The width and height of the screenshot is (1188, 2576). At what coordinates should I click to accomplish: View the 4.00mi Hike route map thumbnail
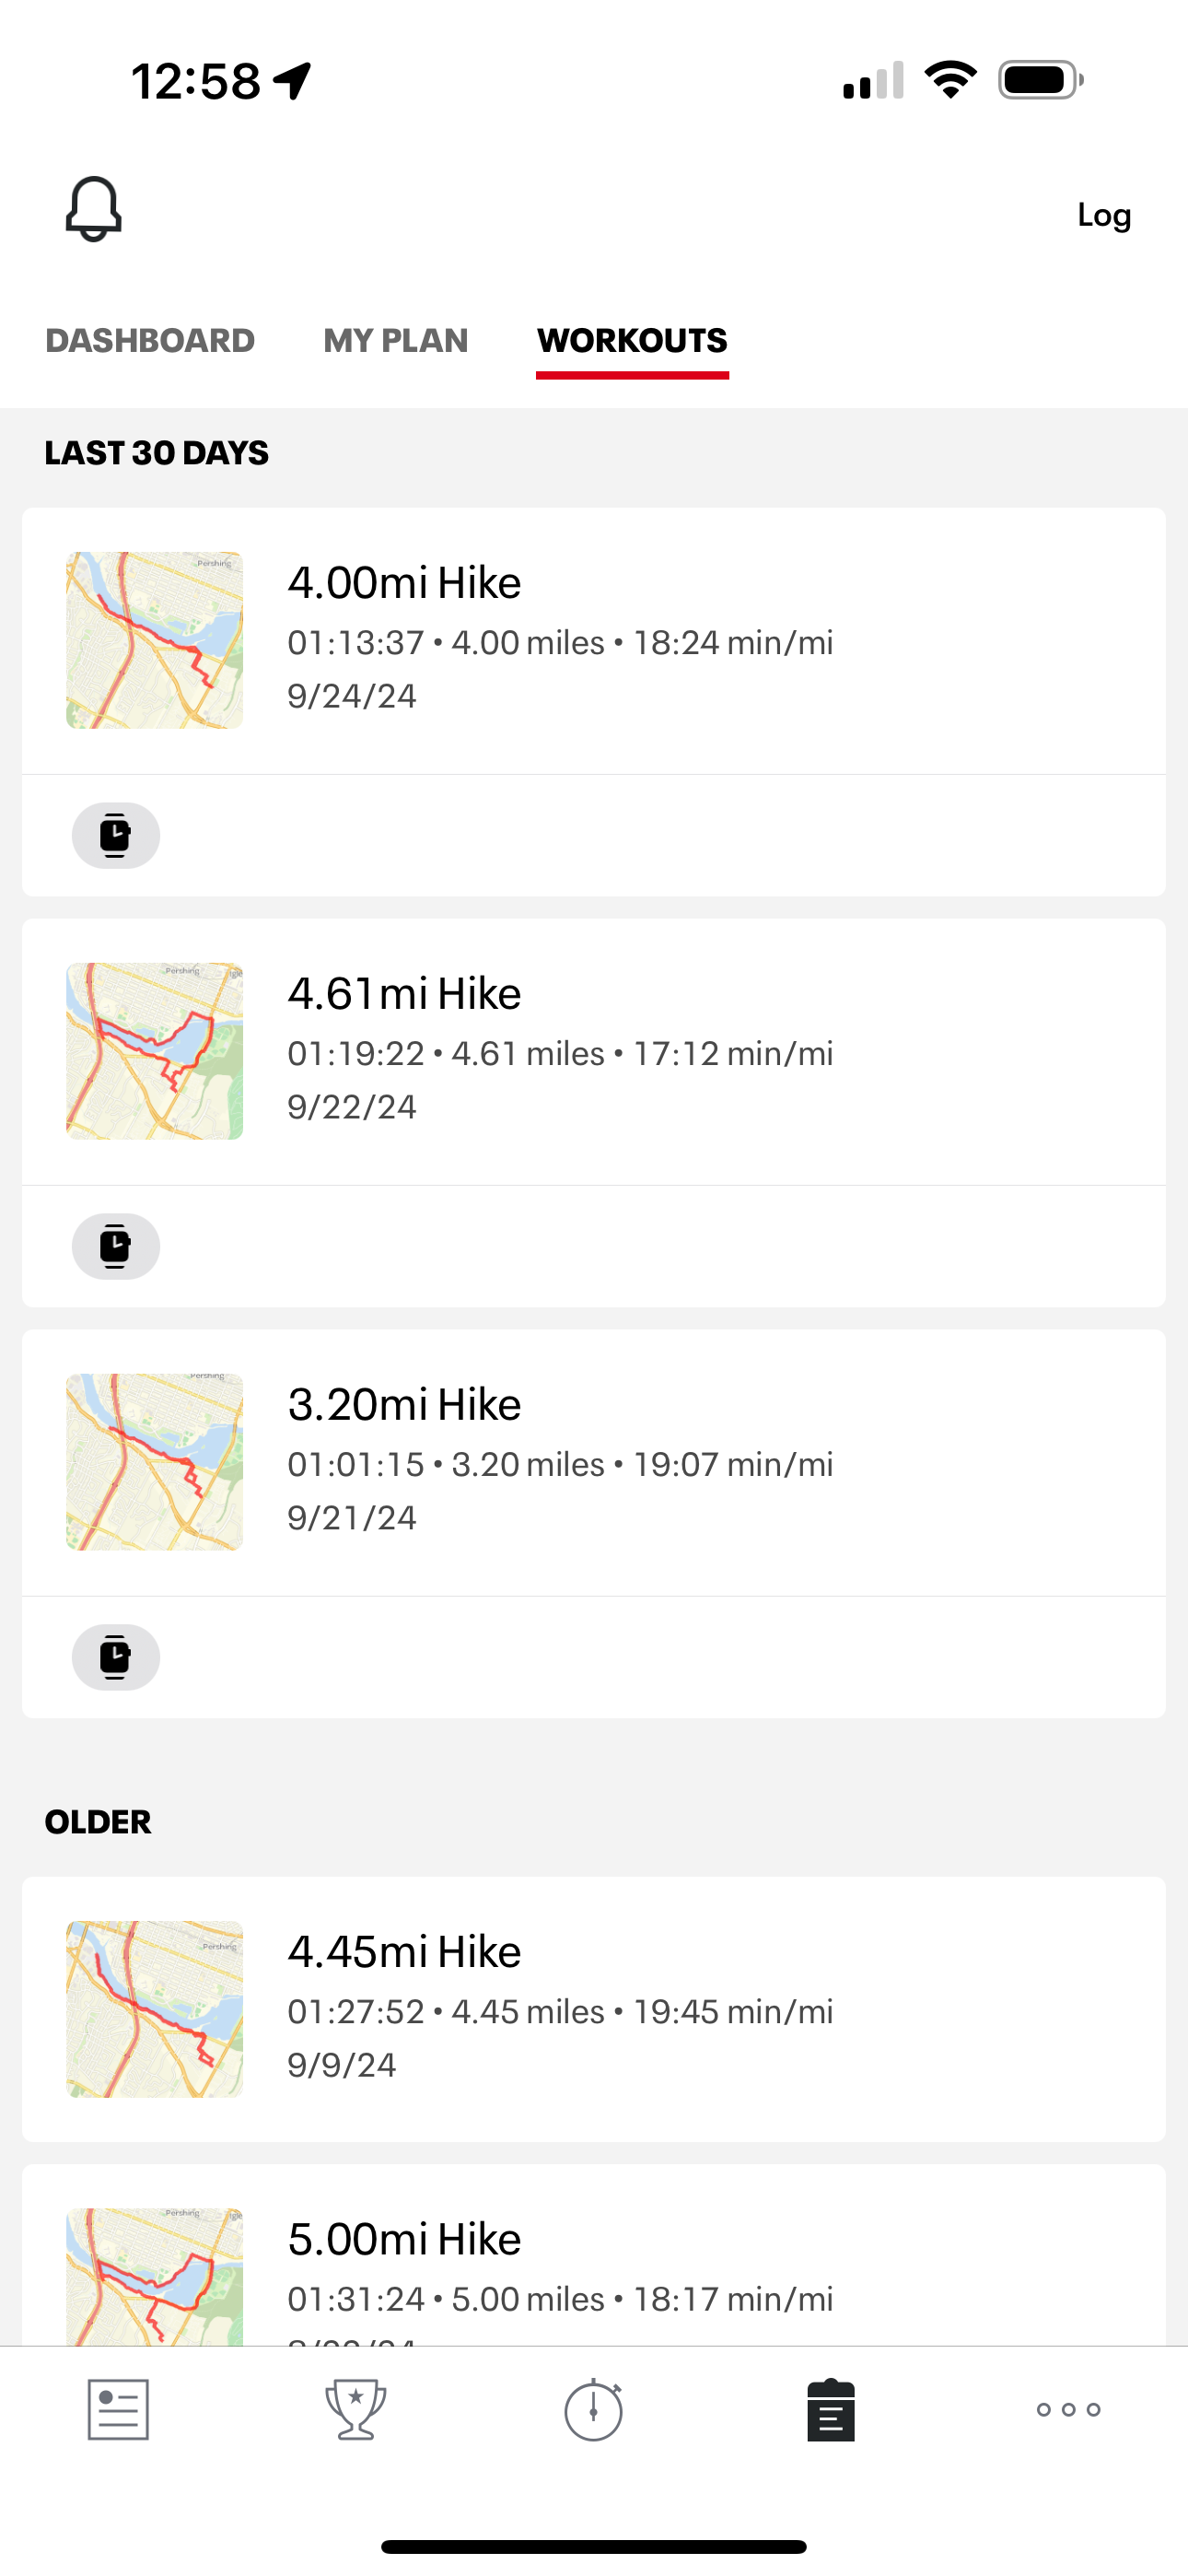[155, 640]
